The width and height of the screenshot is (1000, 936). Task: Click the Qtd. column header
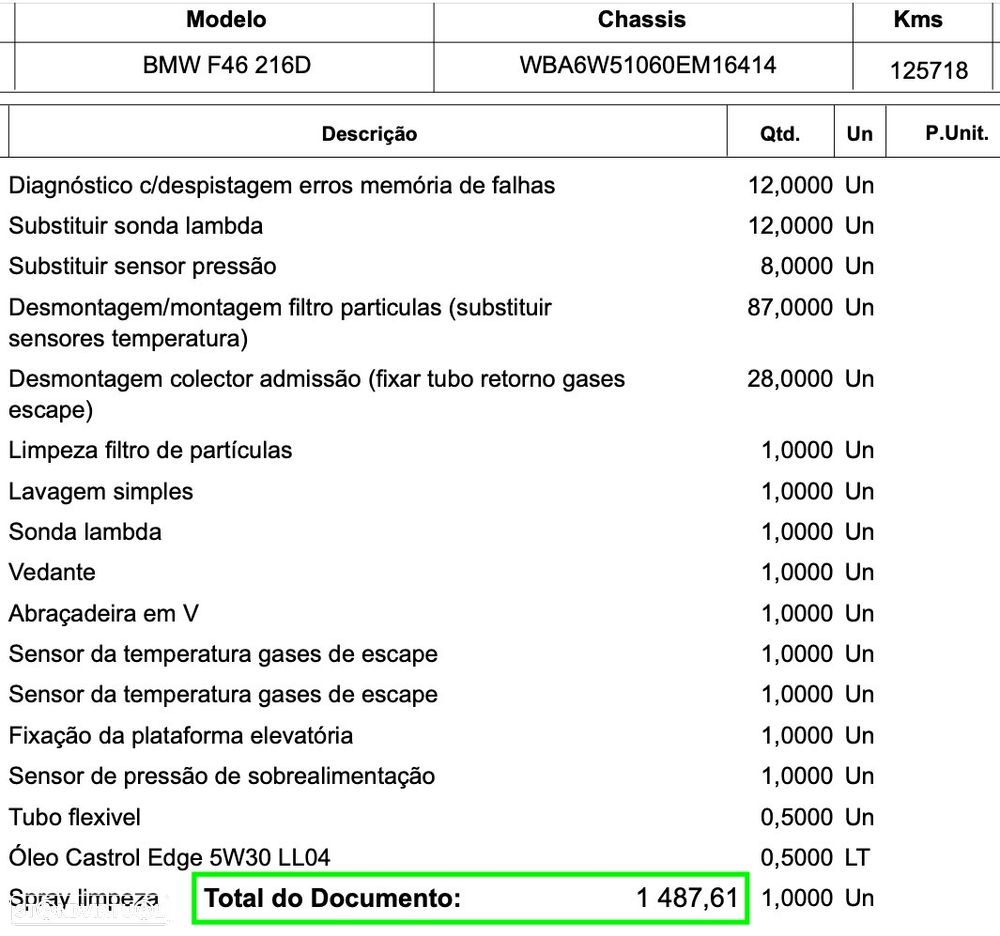pos(779,134)
